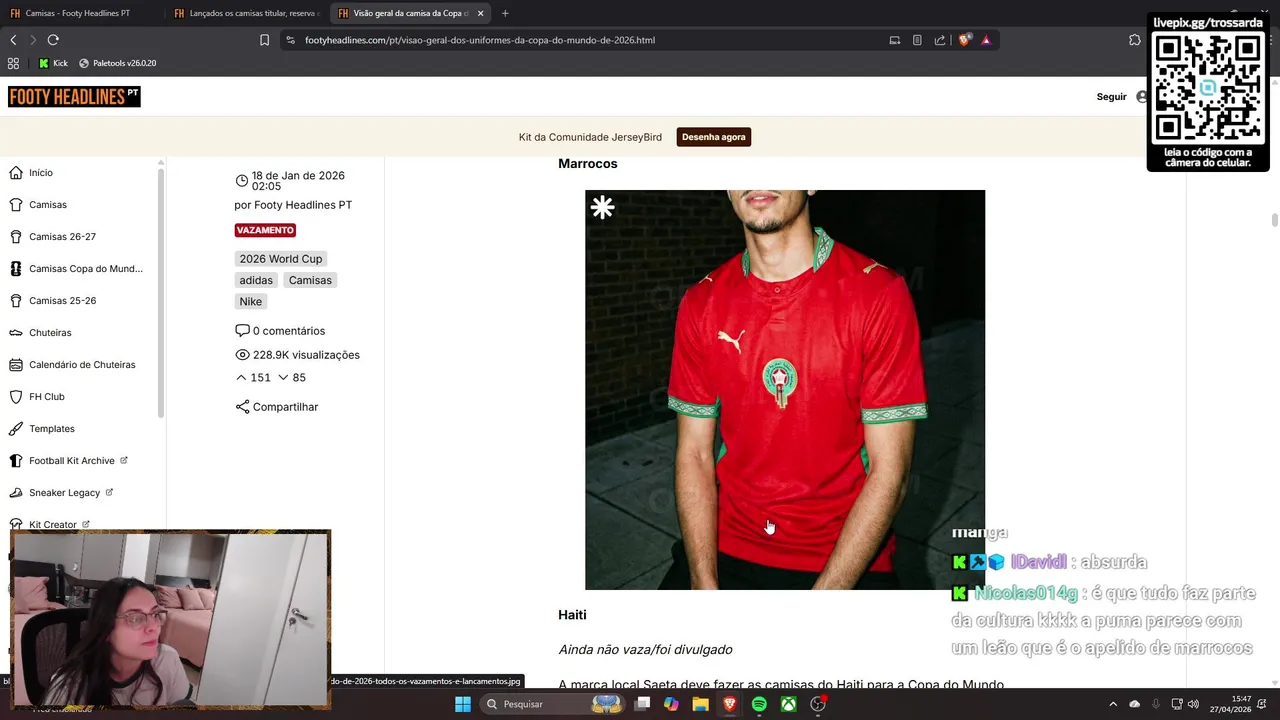The image size is (1280, 720).
Task: Click the Seguir button
Action: 1111,97
